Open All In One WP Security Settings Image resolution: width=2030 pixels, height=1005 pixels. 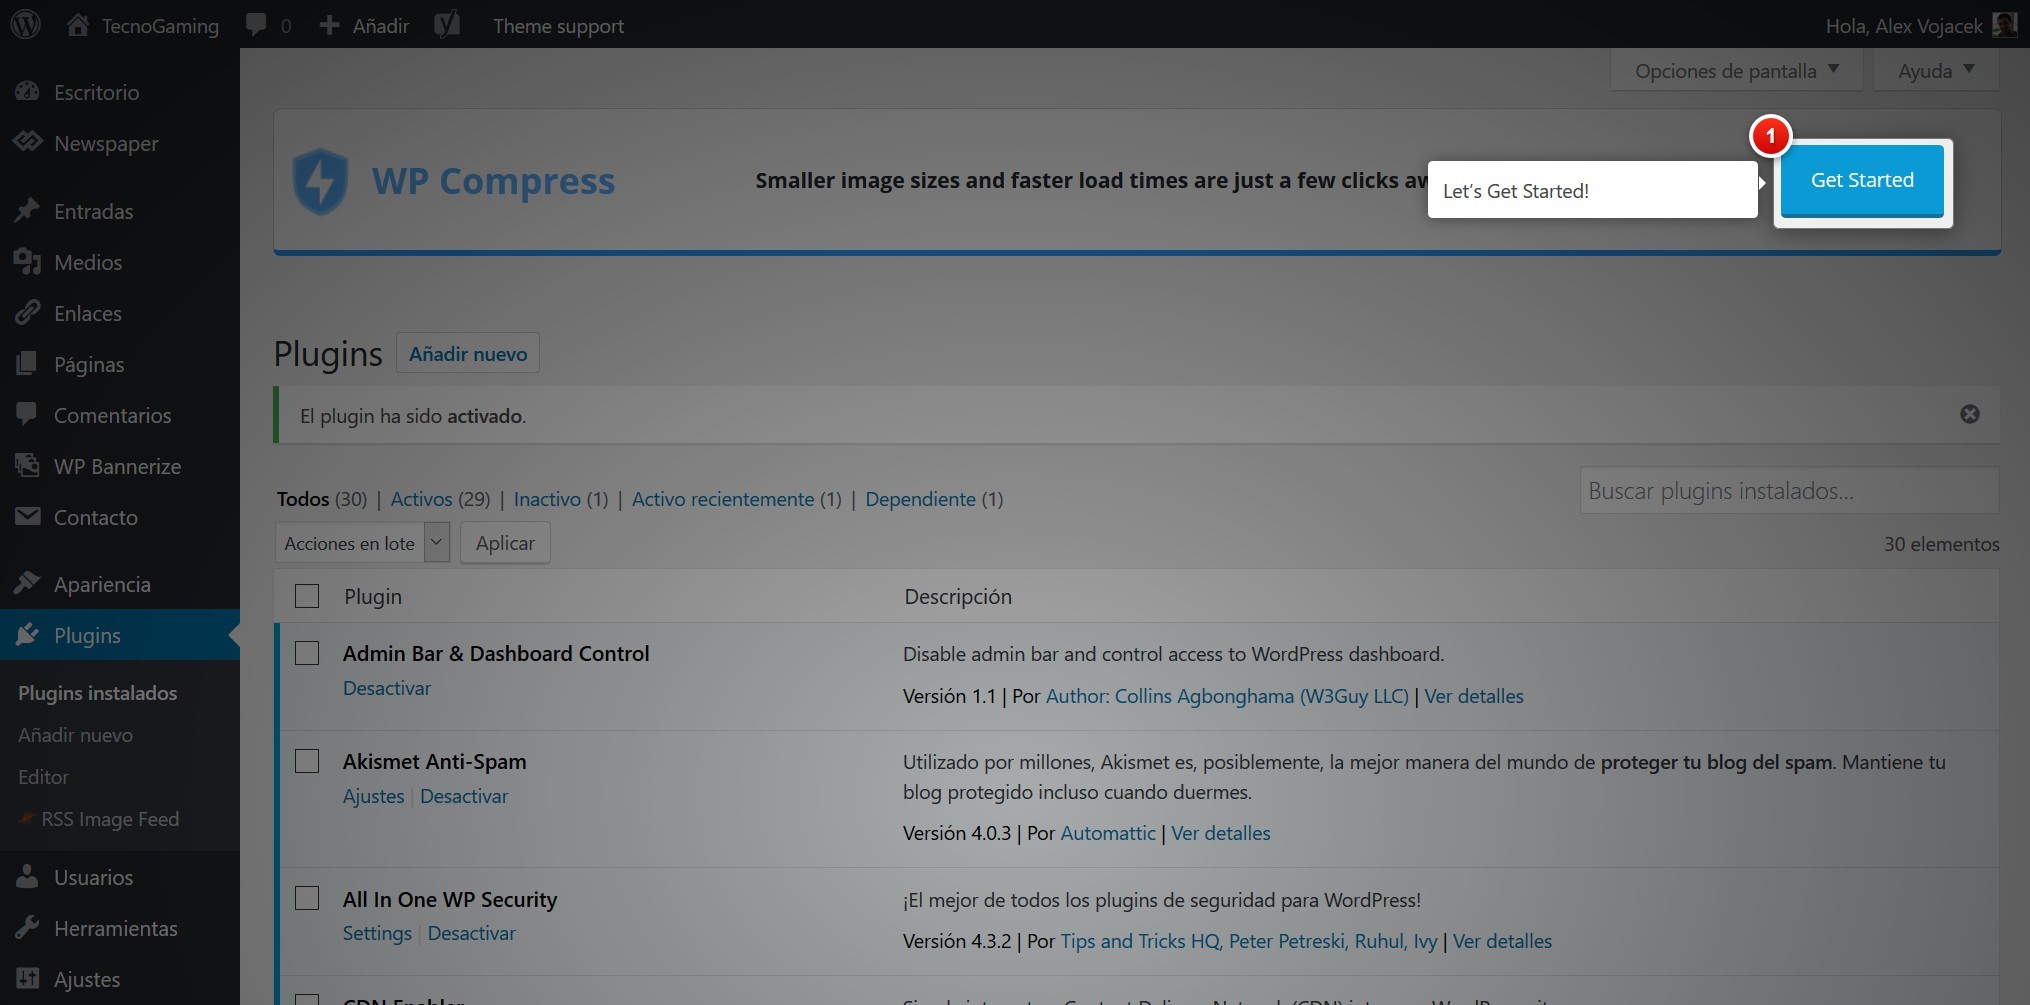(x=377, y=933)
